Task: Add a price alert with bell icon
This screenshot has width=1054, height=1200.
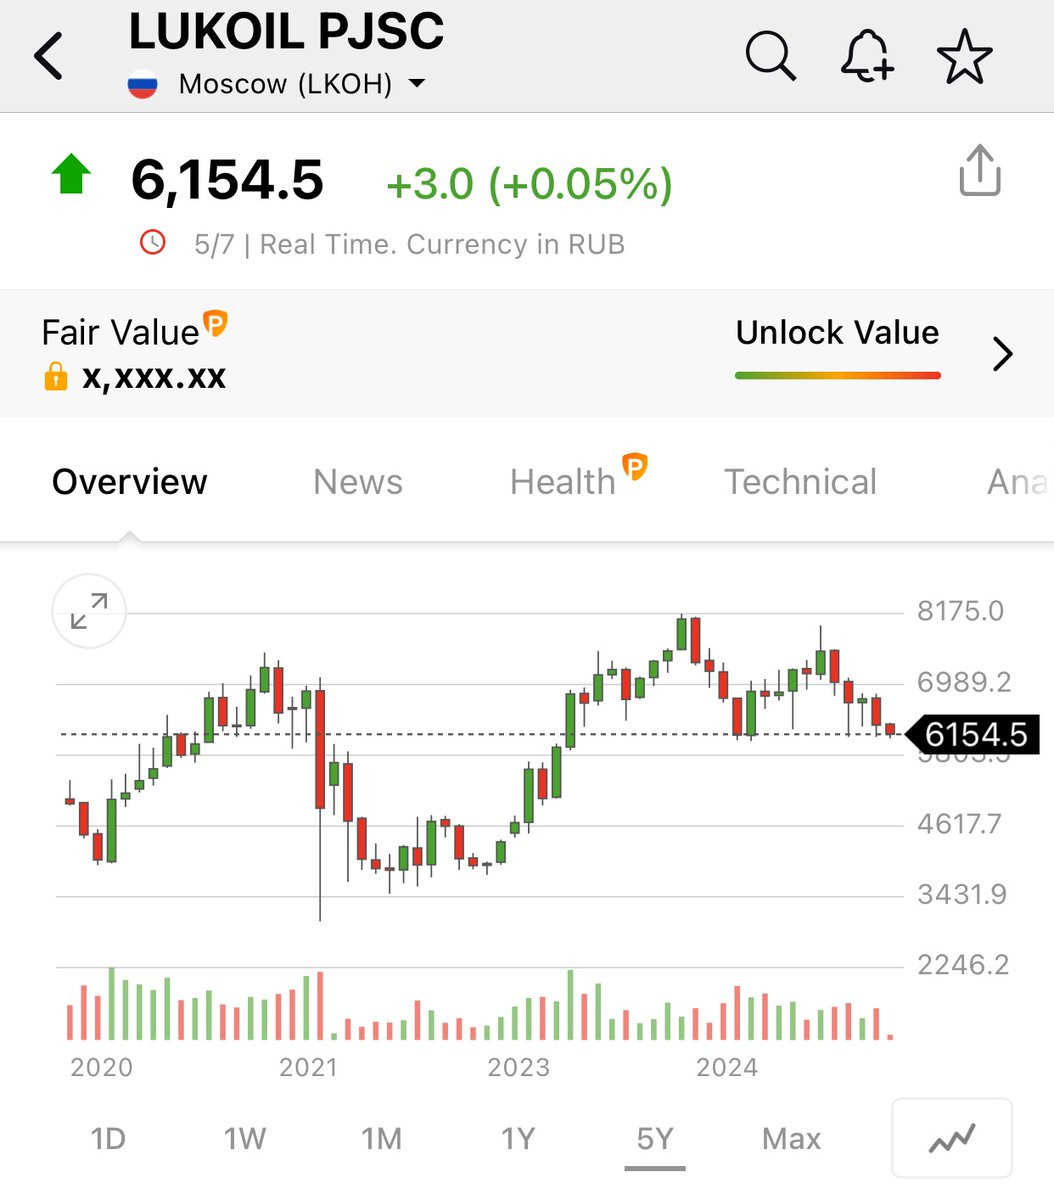Action: point(866,55)
